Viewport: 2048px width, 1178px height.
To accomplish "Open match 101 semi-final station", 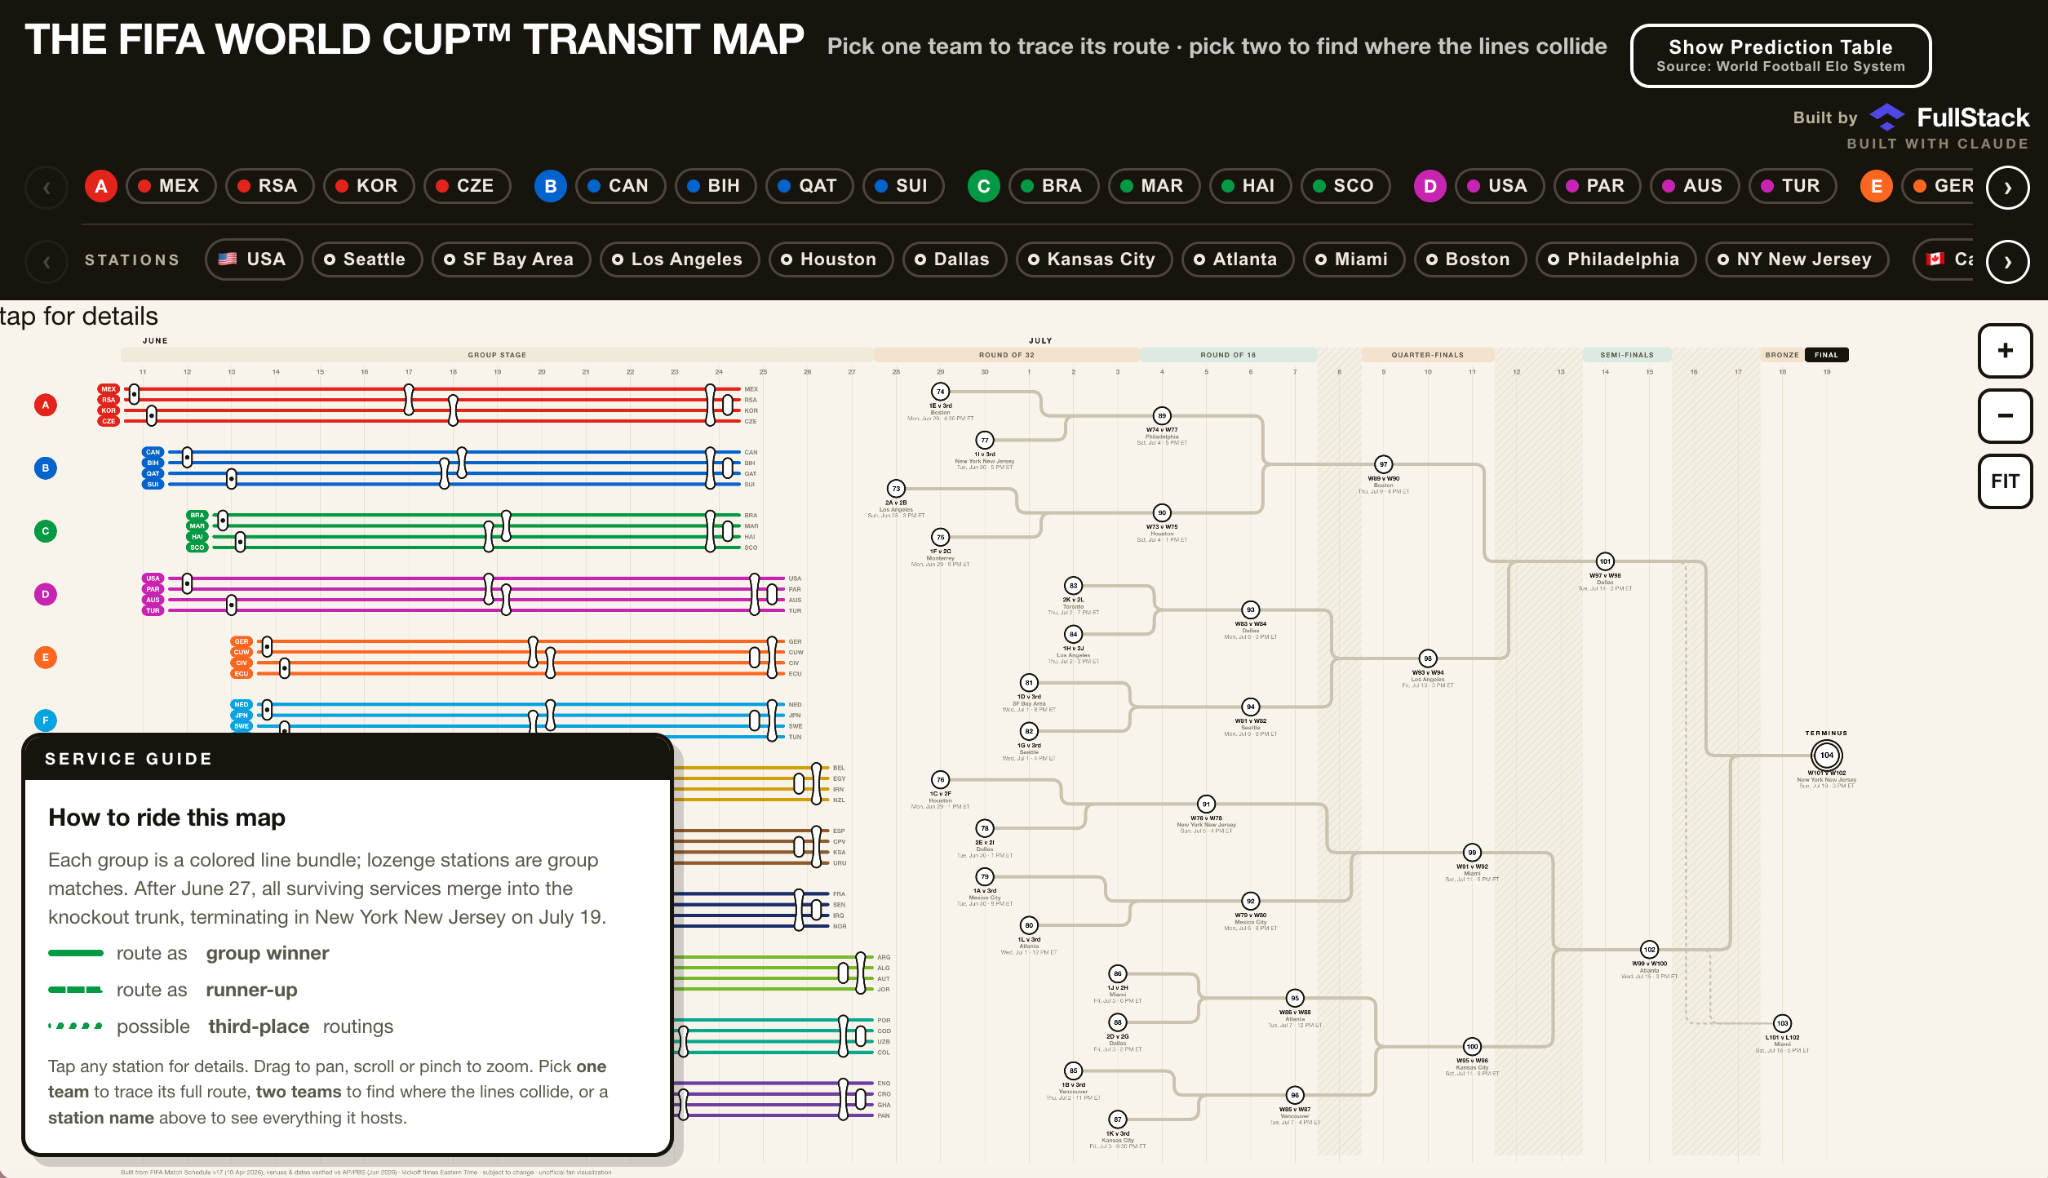I will pyautogui.click(x=1605, y=562).
